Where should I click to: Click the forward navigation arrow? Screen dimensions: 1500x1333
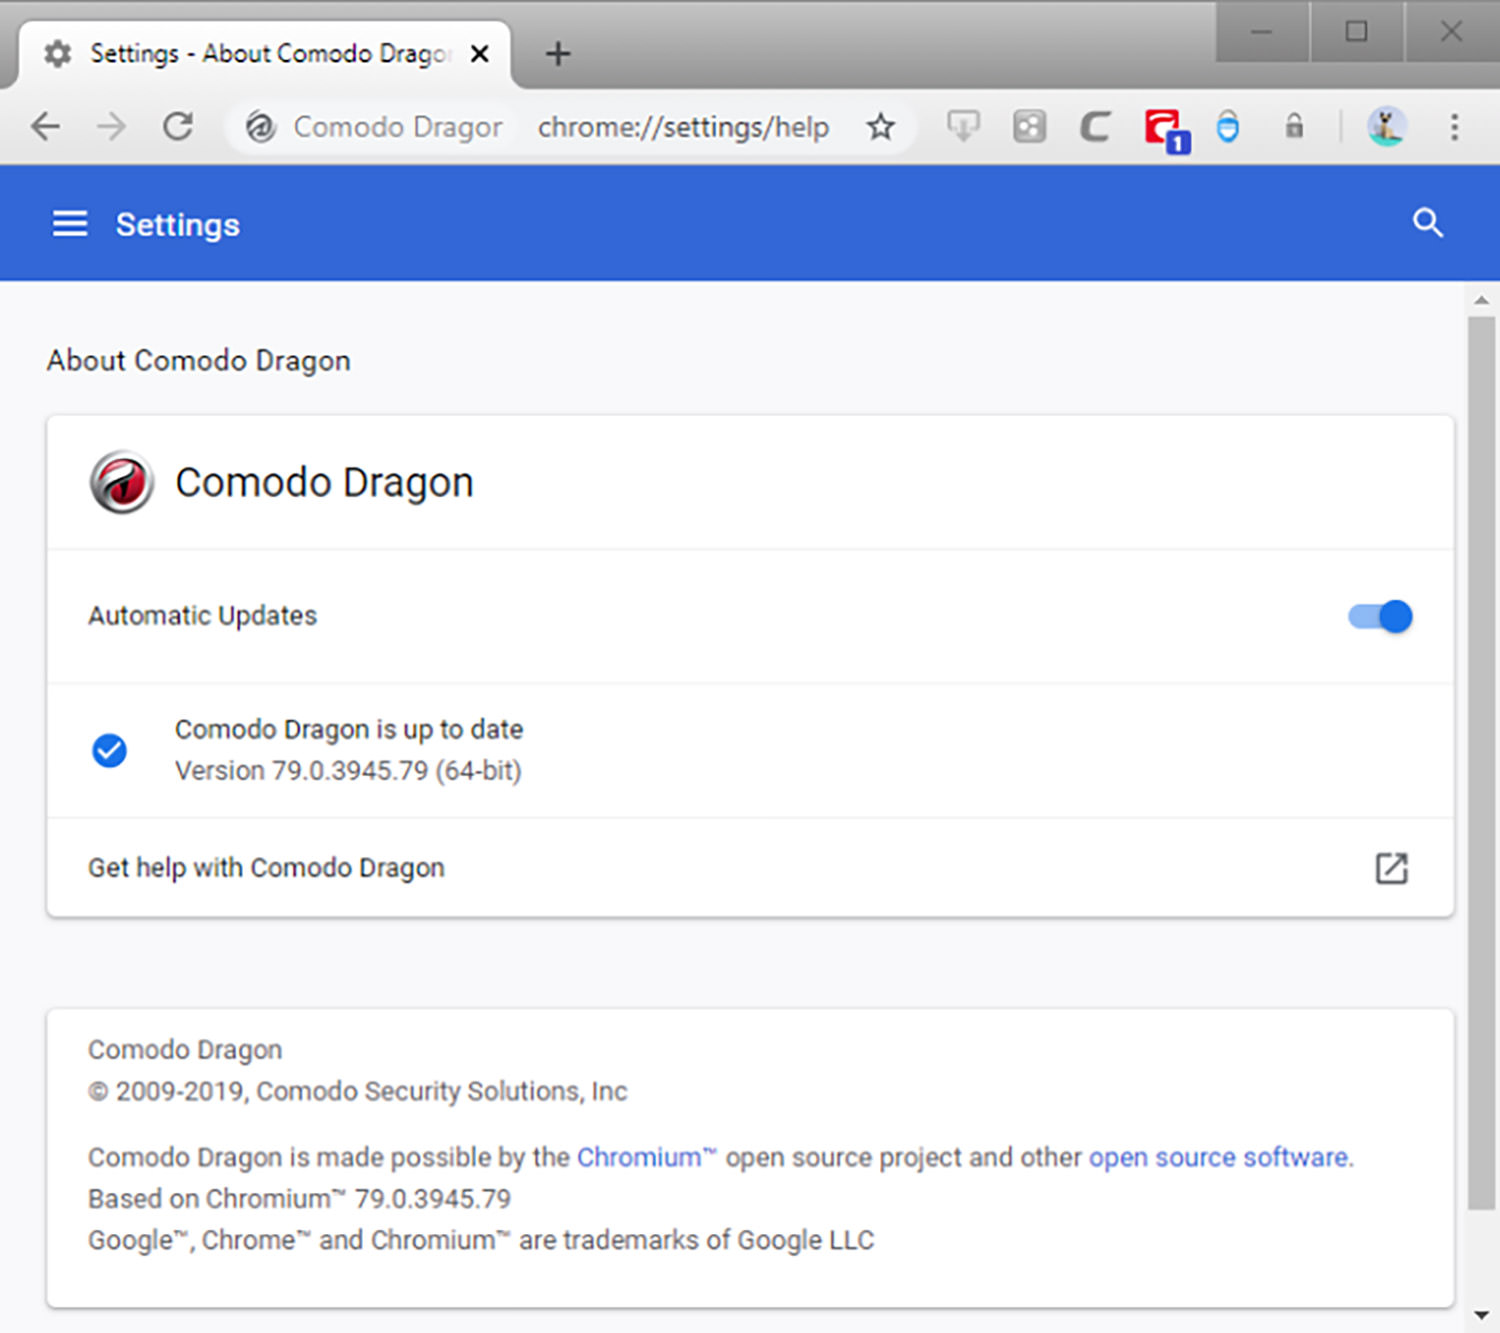click(111, 127)
